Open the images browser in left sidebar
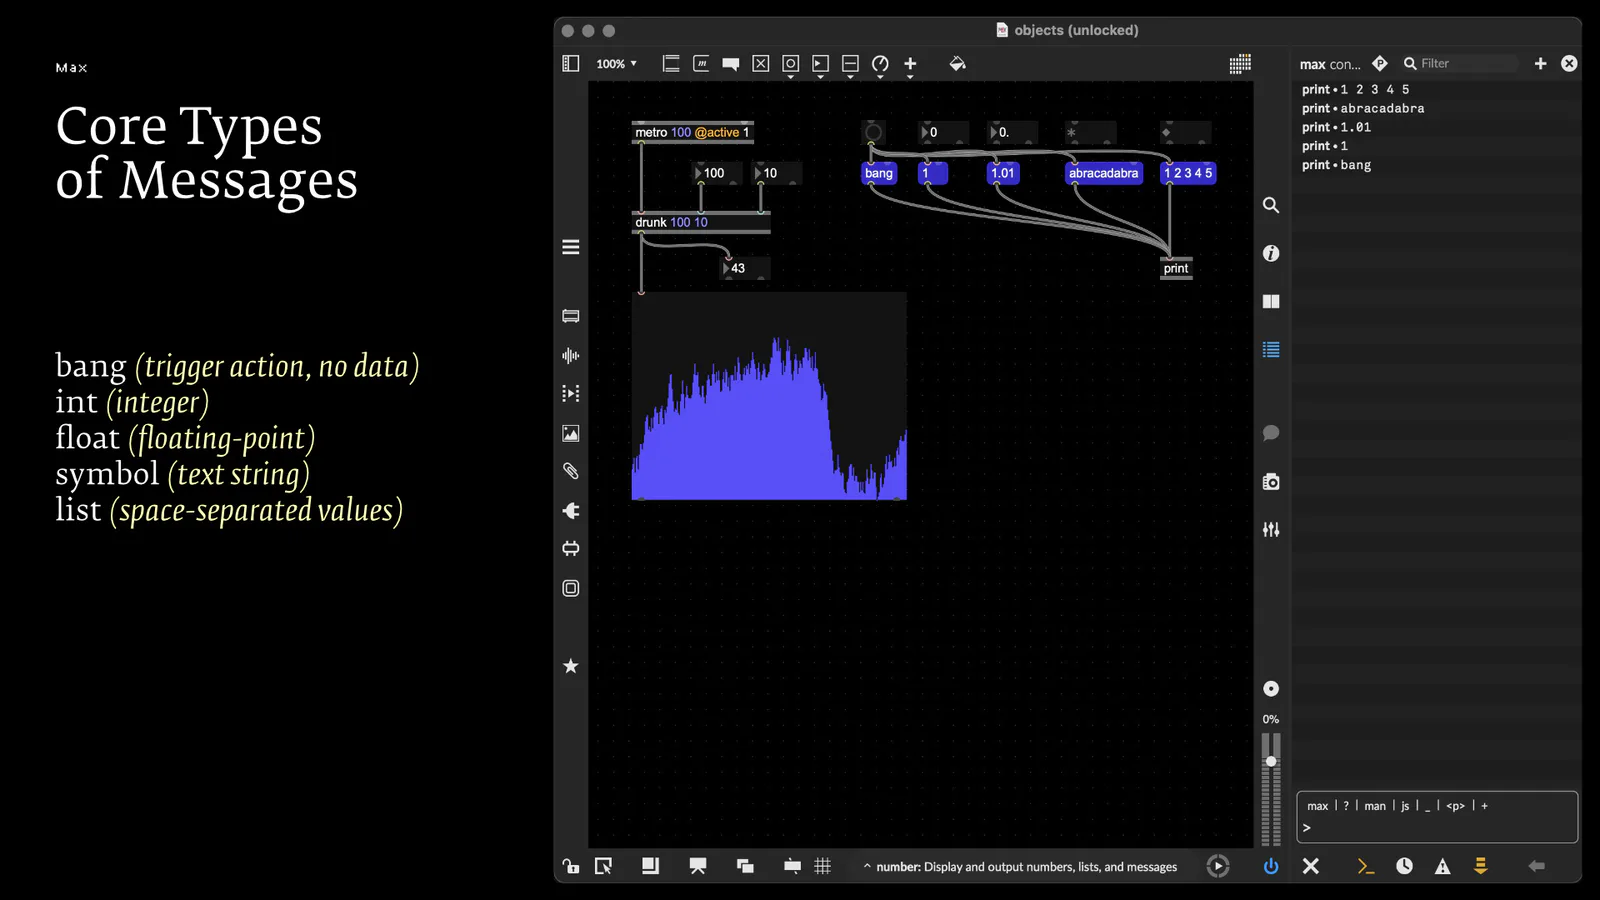The image size is (1600, 900). click(571, 434)
